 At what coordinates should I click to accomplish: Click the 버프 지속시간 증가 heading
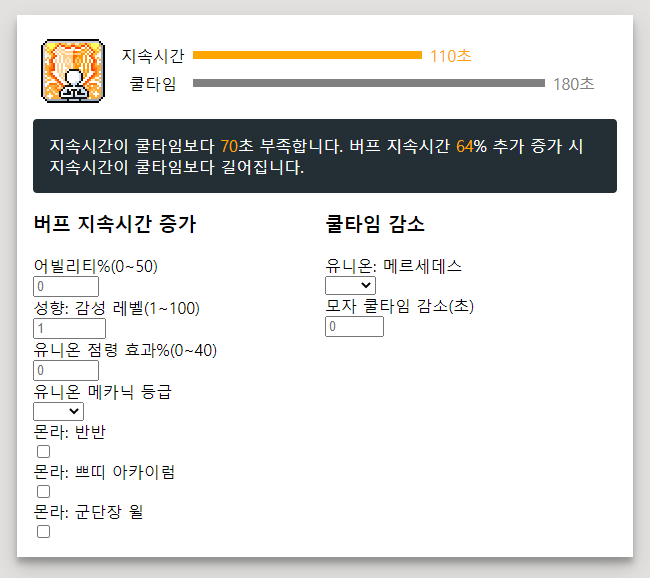[x=114, y=224]
